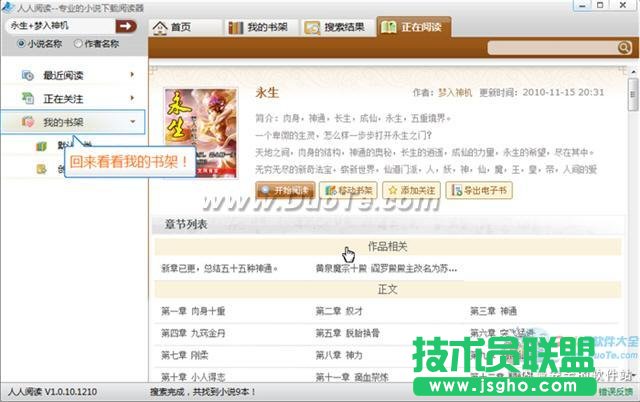Click the 我的书架 tab books icon

coord(236,27)
